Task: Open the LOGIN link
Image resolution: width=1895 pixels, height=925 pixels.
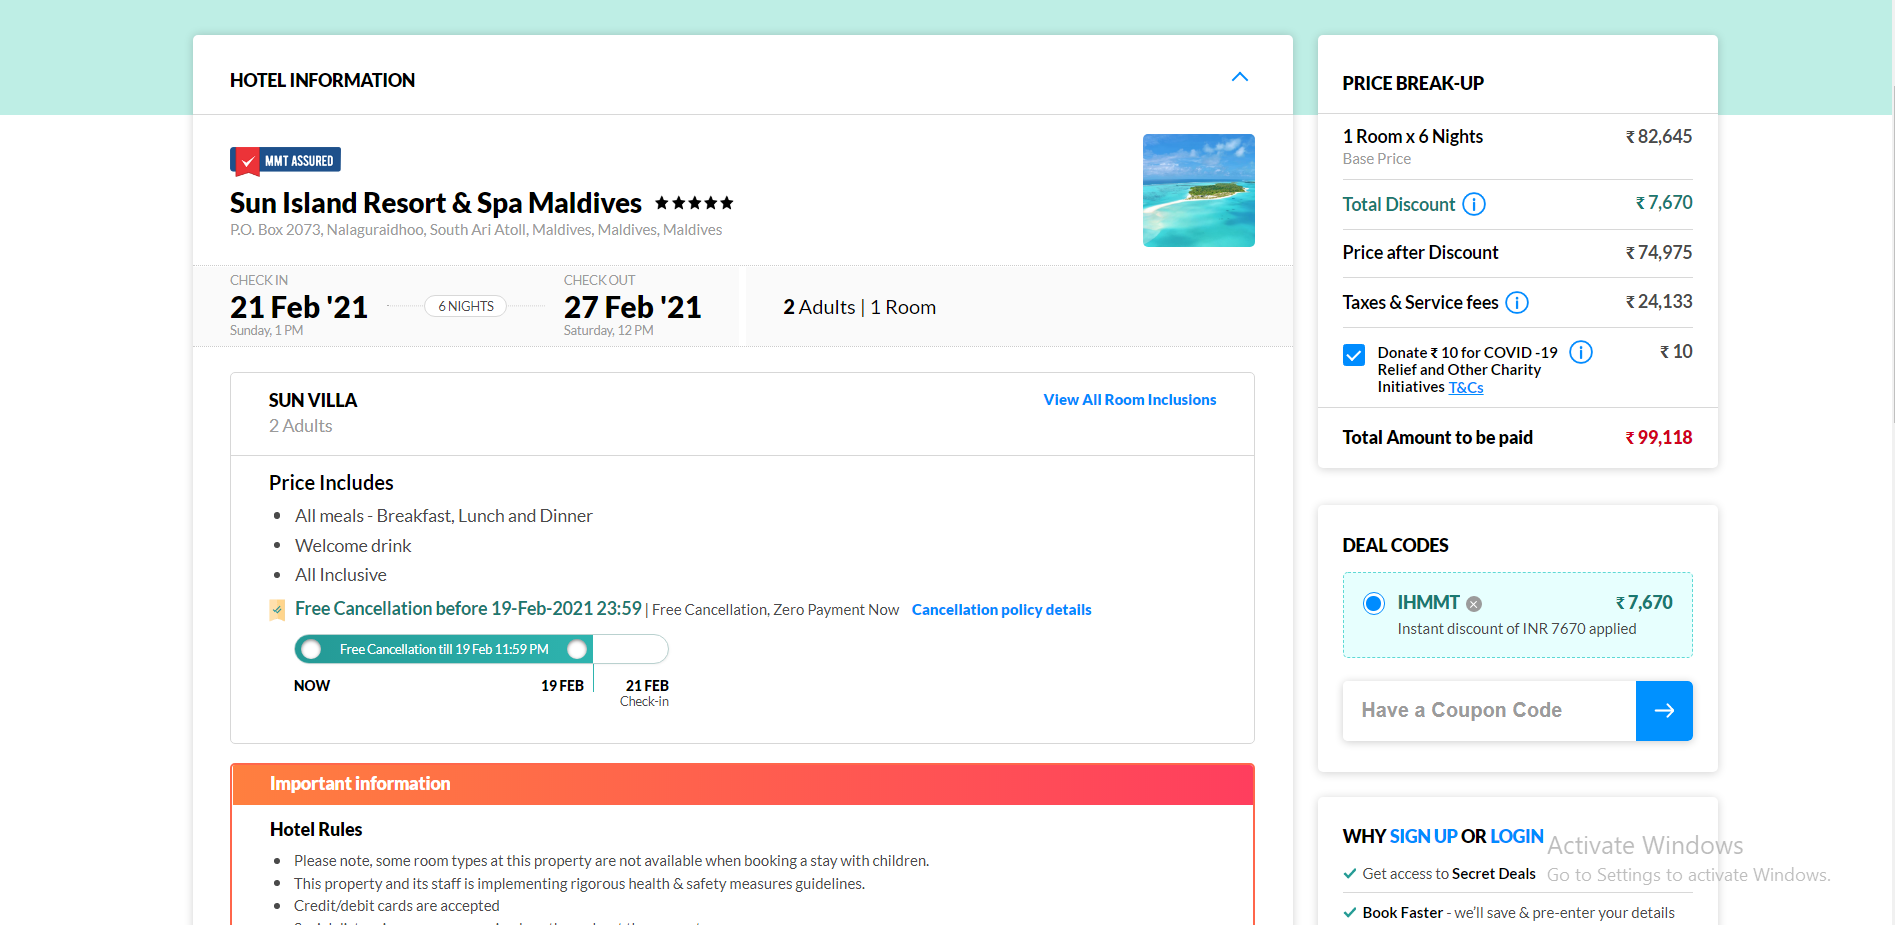Action: (x=1517, y=836)
